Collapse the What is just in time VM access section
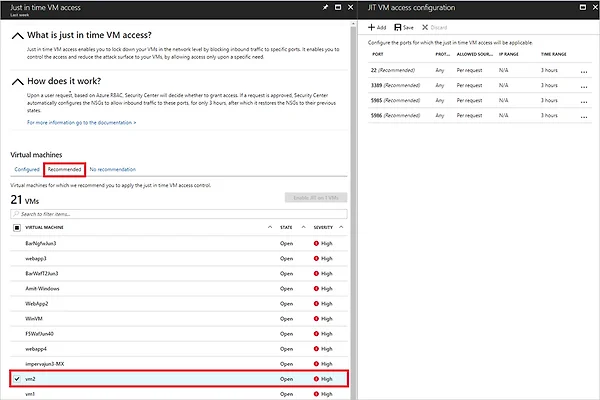The width and height of the screenshot is (600, 400). pyautogui.click(x=18, y=36)
